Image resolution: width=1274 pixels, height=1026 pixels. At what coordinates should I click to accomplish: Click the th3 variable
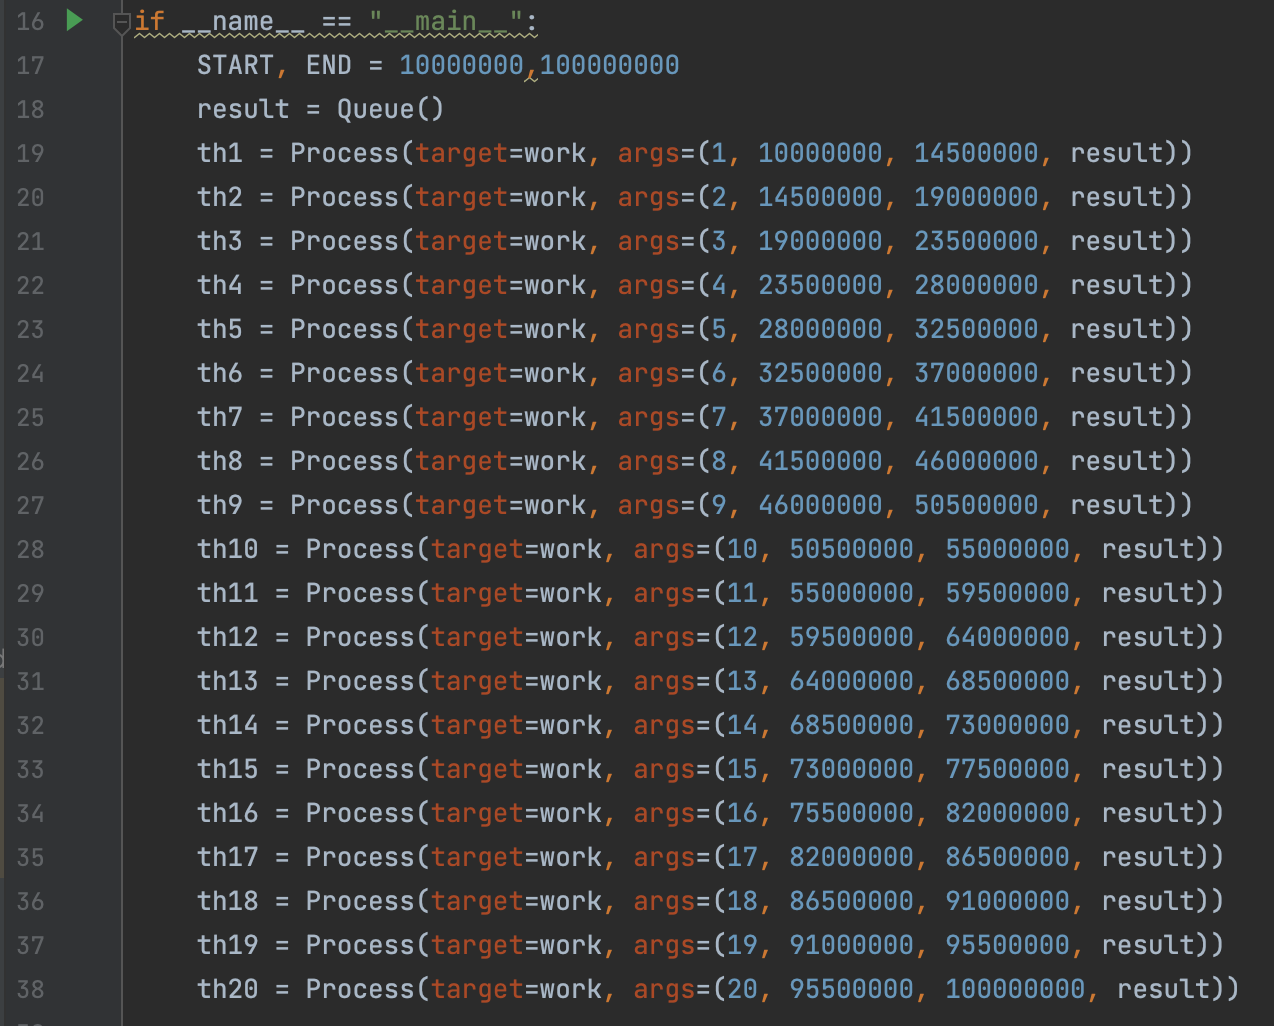(x=220, y=242)
